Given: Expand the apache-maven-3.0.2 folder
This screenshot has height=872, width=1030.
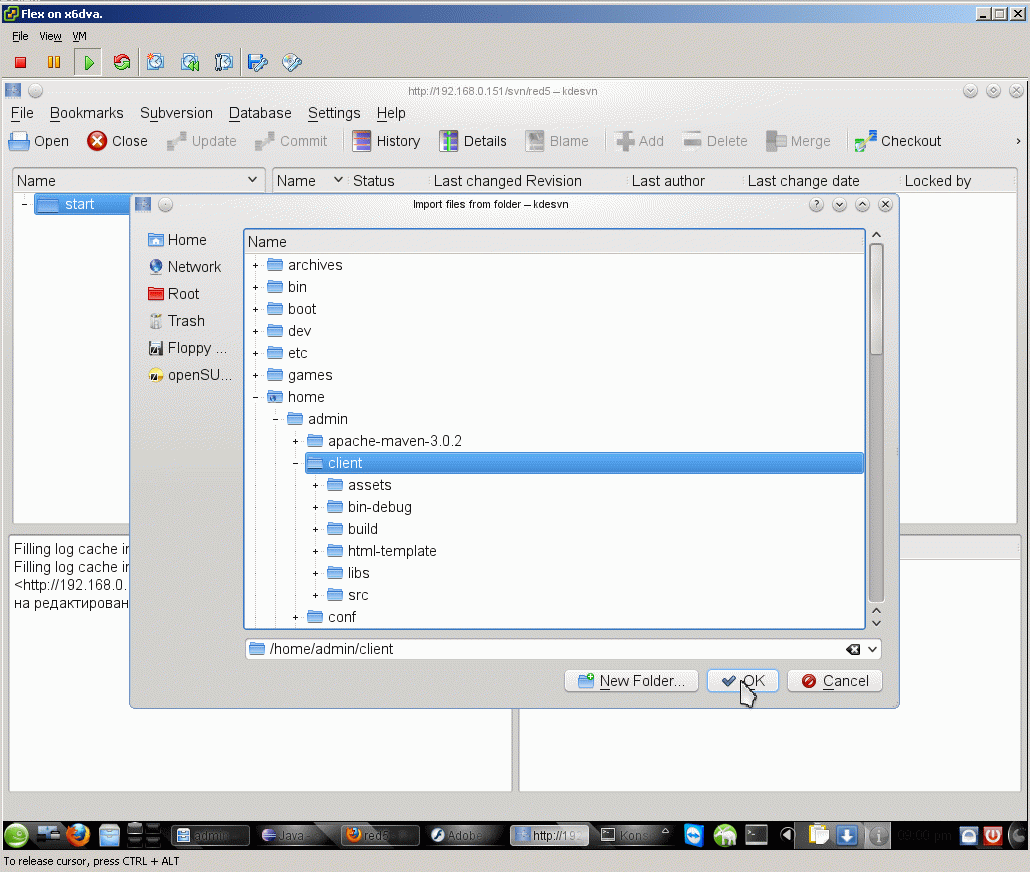Looking at the screenshot, I should 296,442.
